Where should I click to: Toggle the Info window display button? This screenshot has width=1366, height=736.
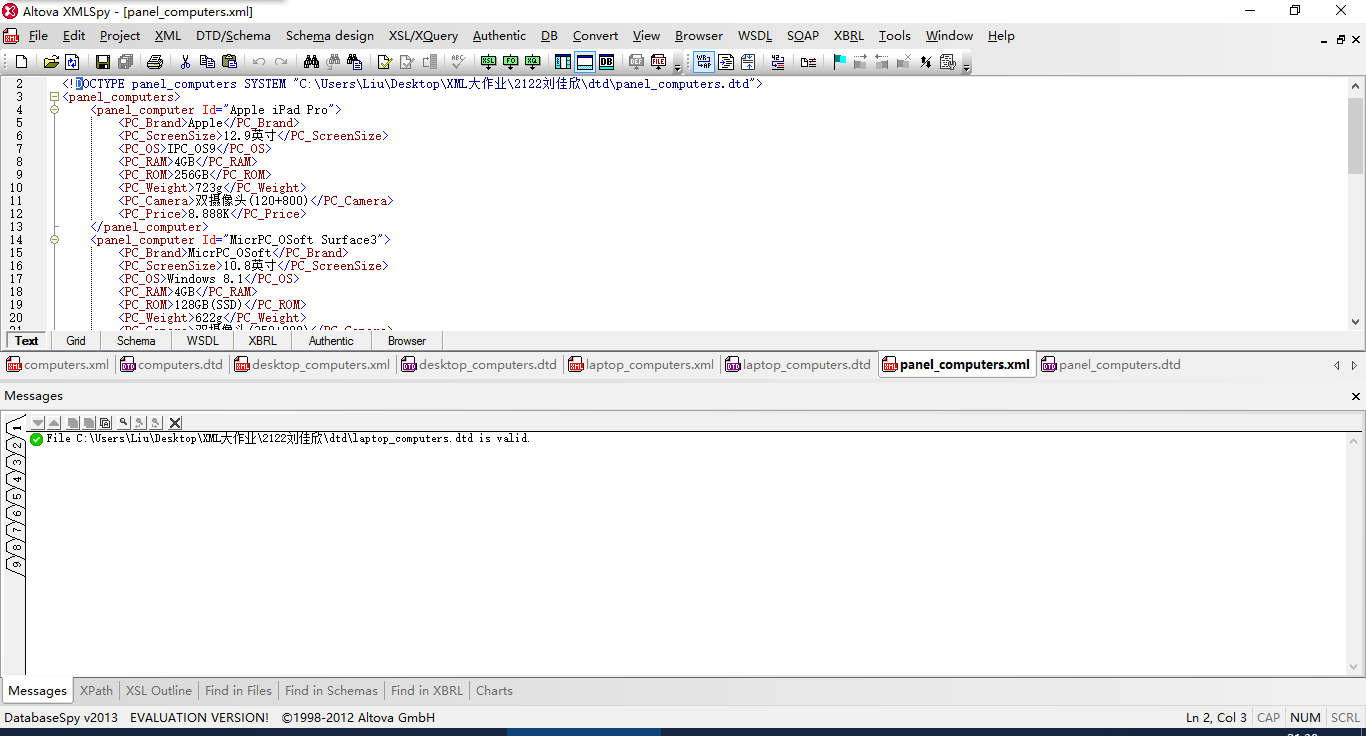point(585,62)
